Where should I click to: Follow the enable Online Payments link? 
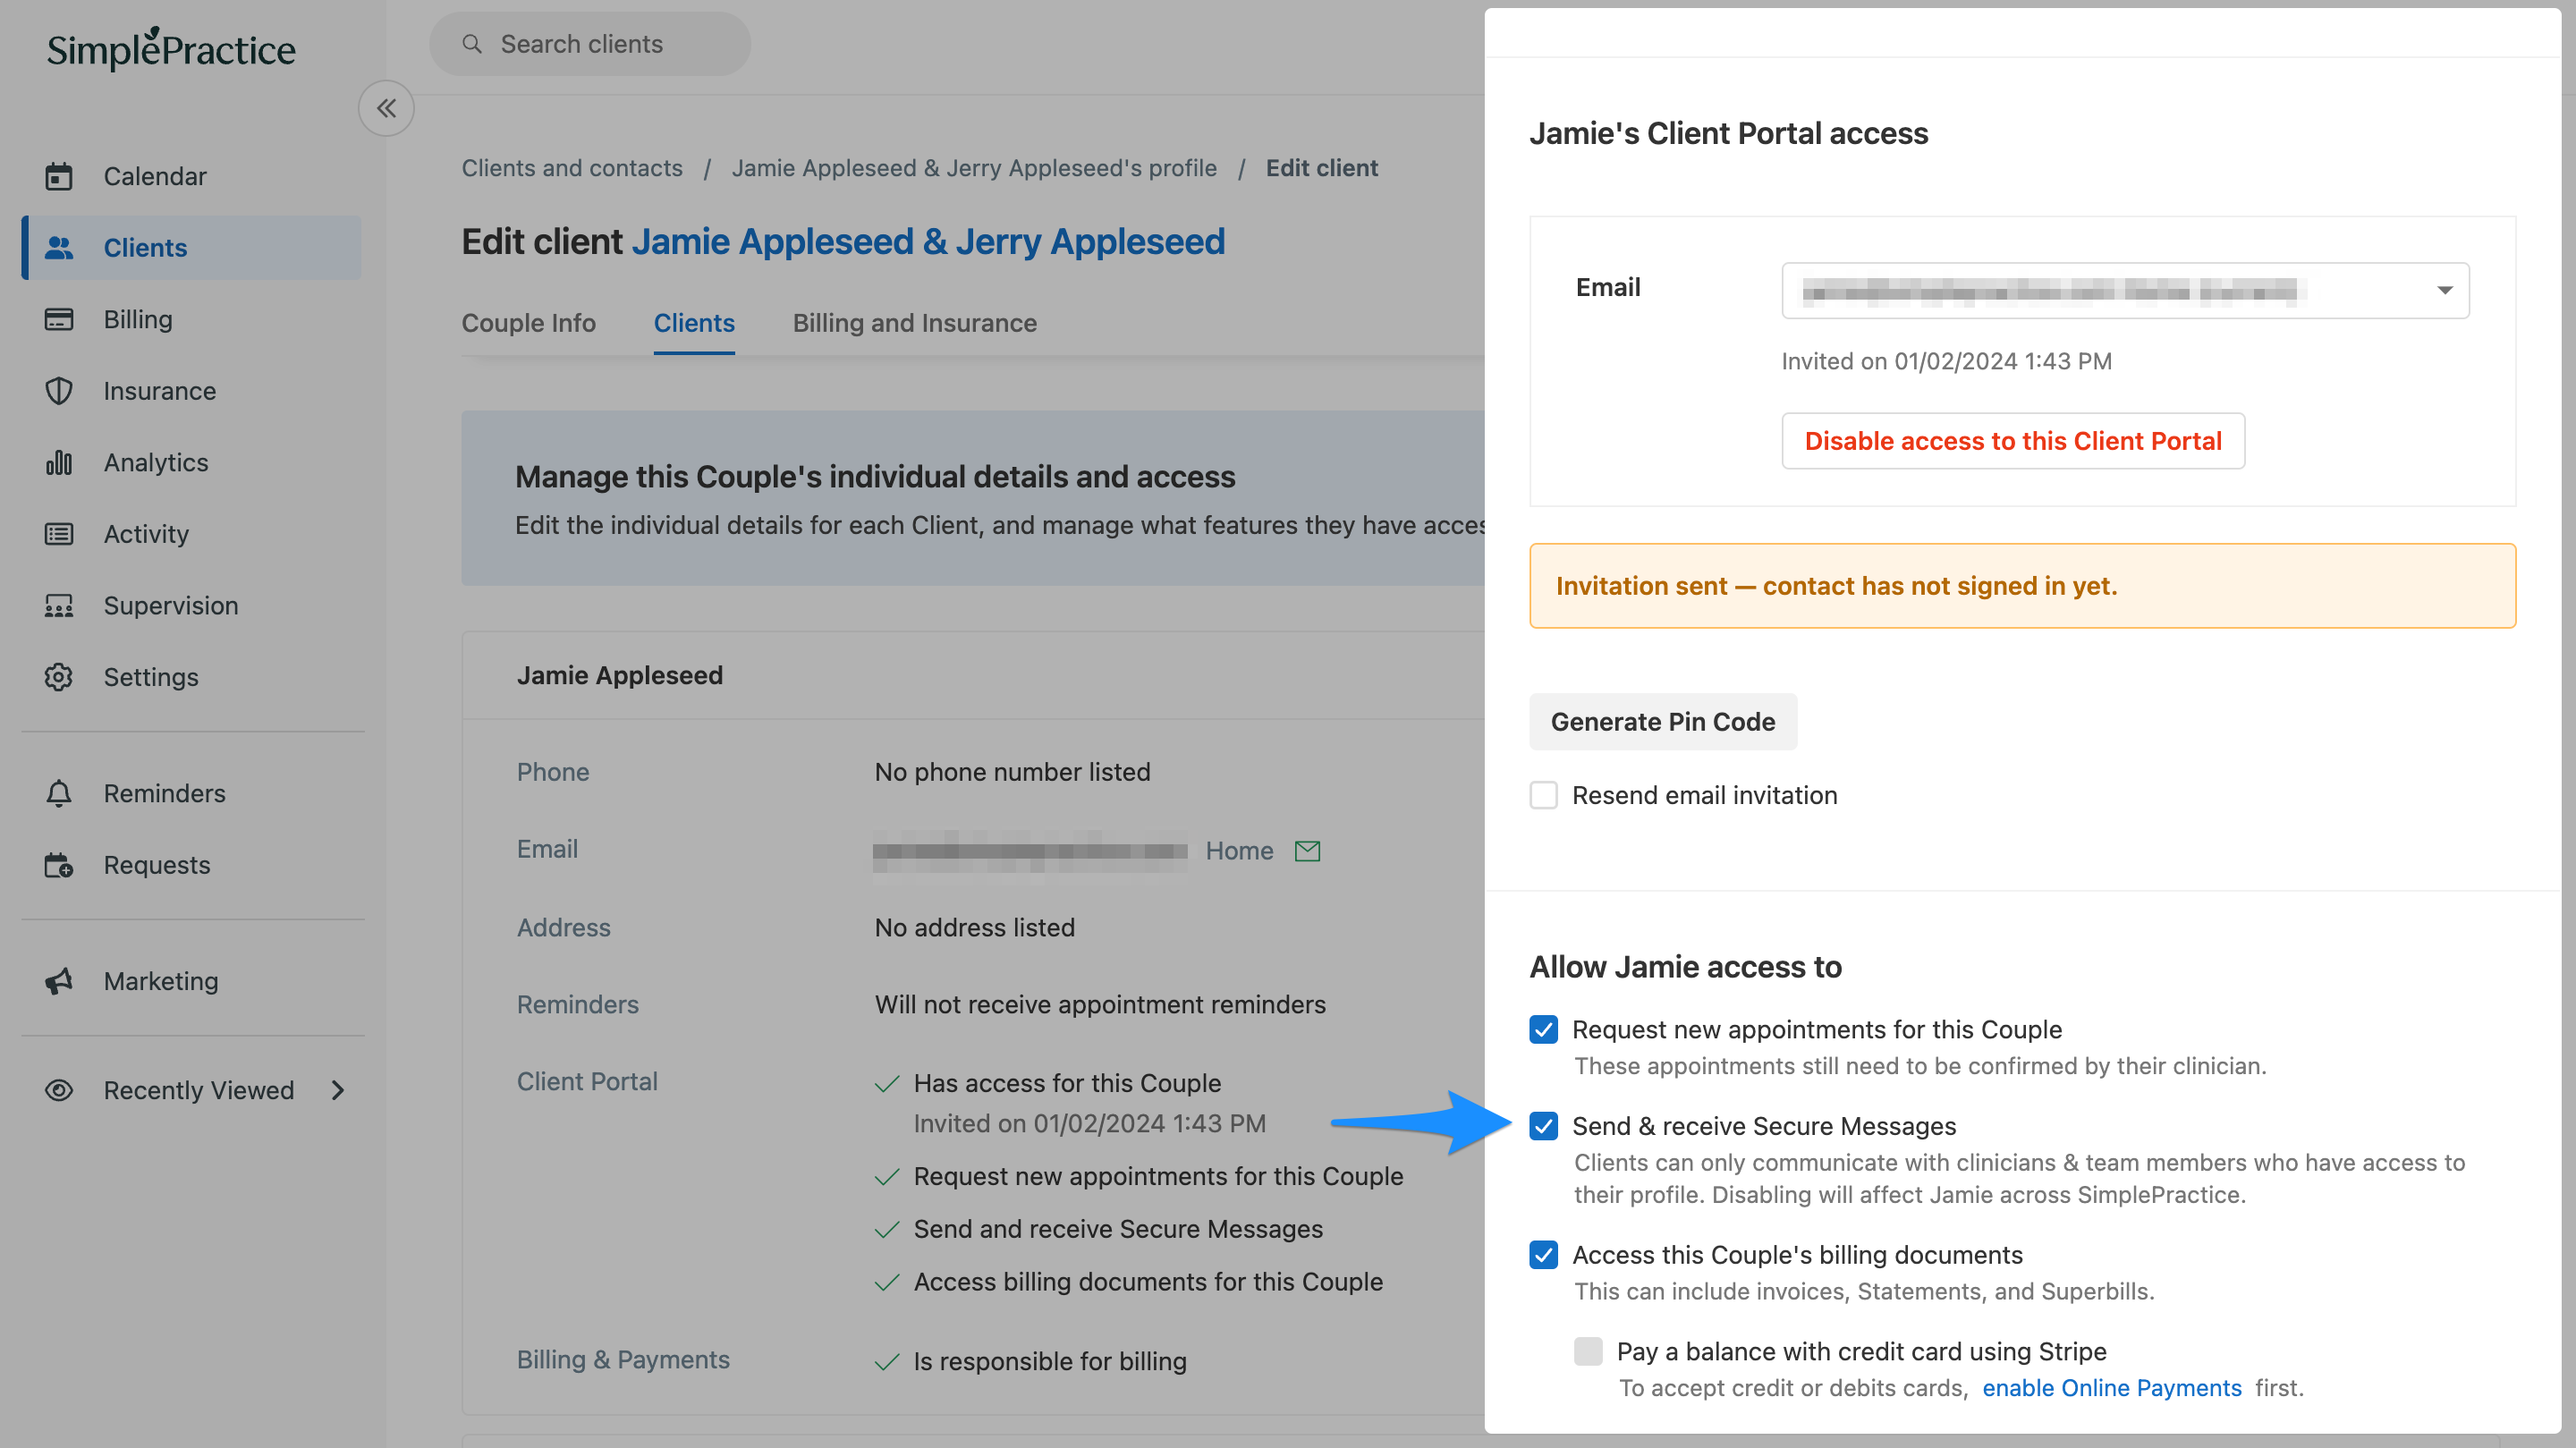click(2111, 1388)
